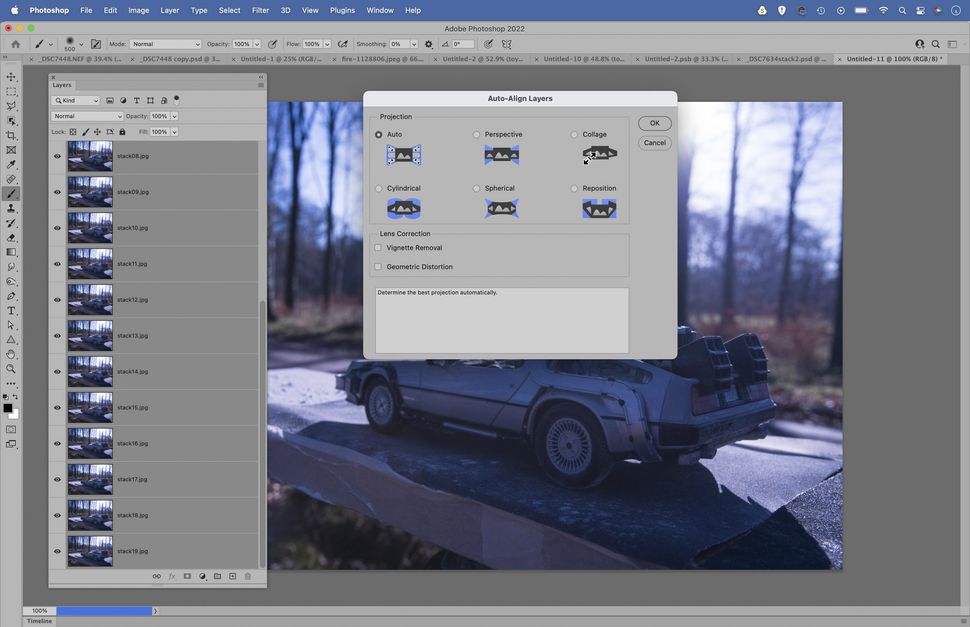Open the Select menu

(230, 11)
